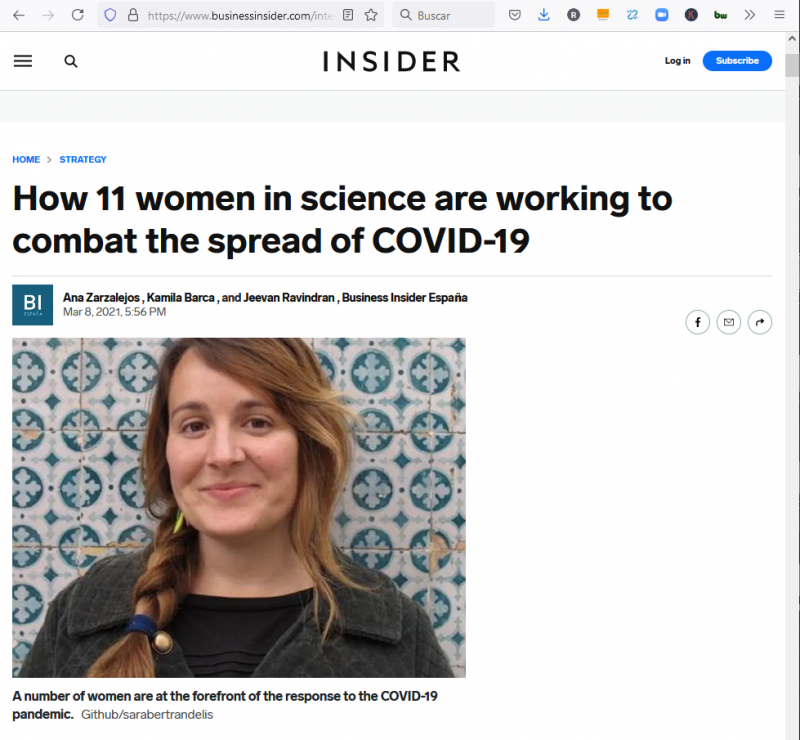Click the BI España author logo

(x=33, y=305)
